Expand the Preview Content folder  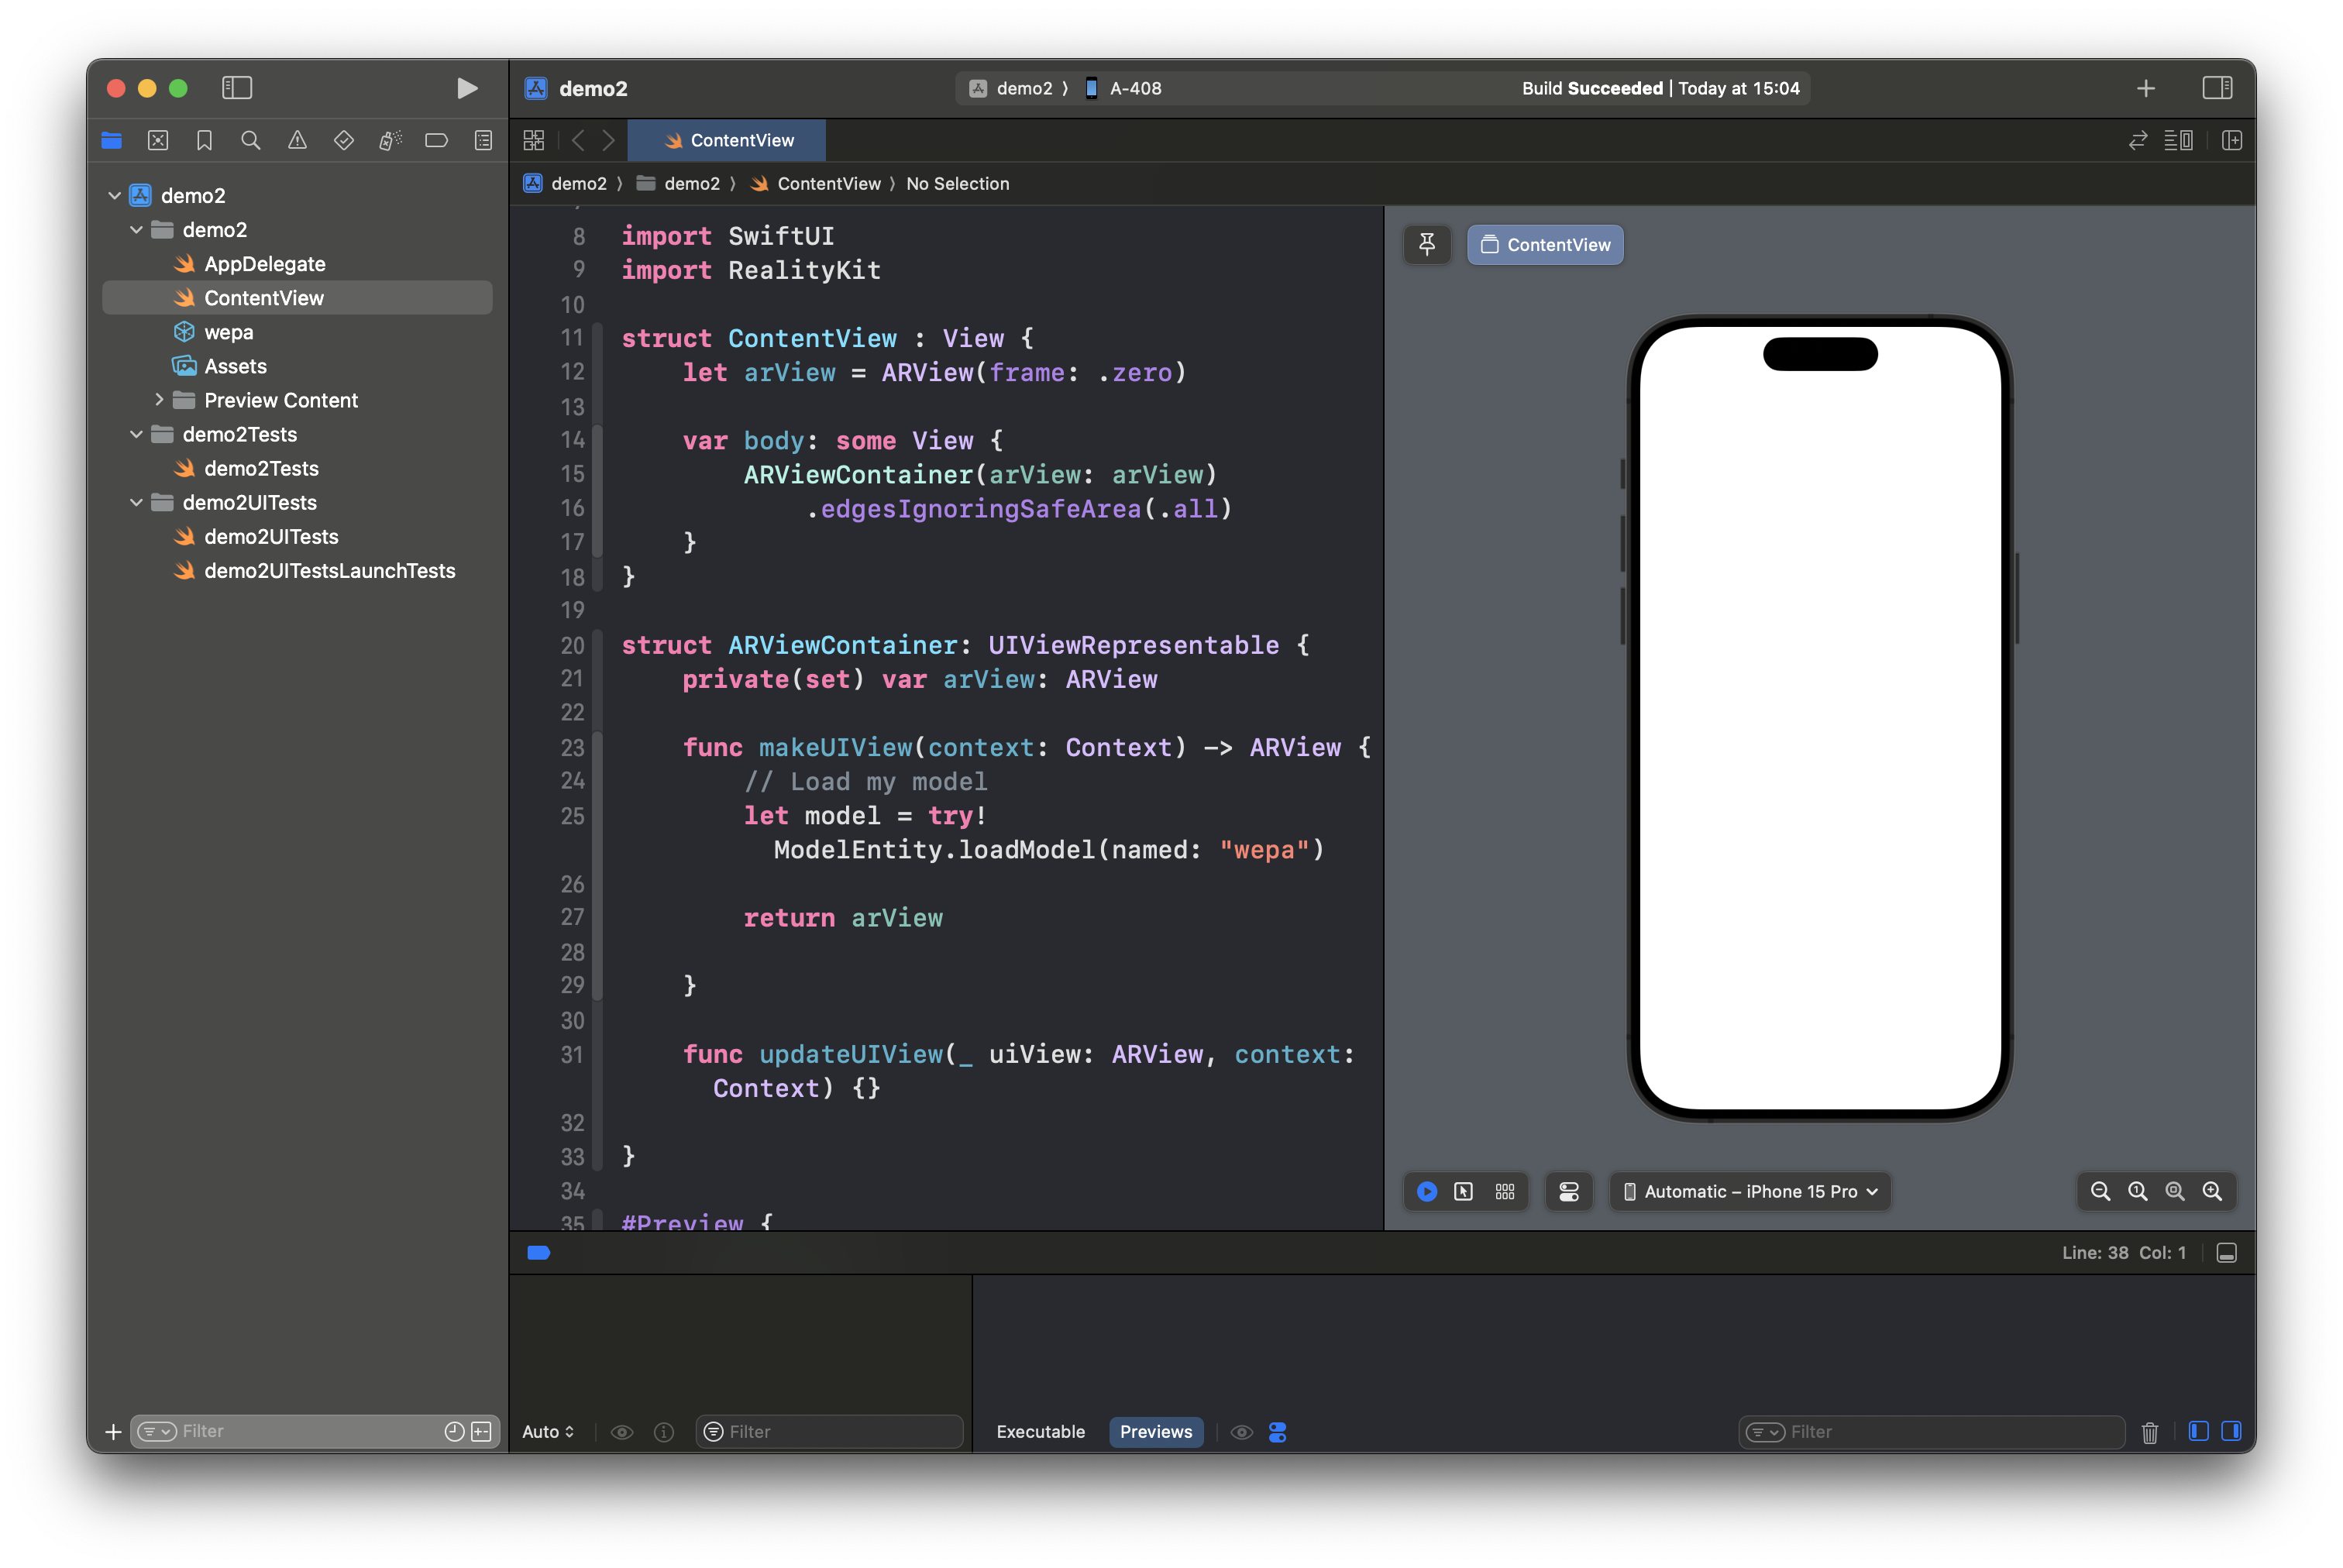159,400
